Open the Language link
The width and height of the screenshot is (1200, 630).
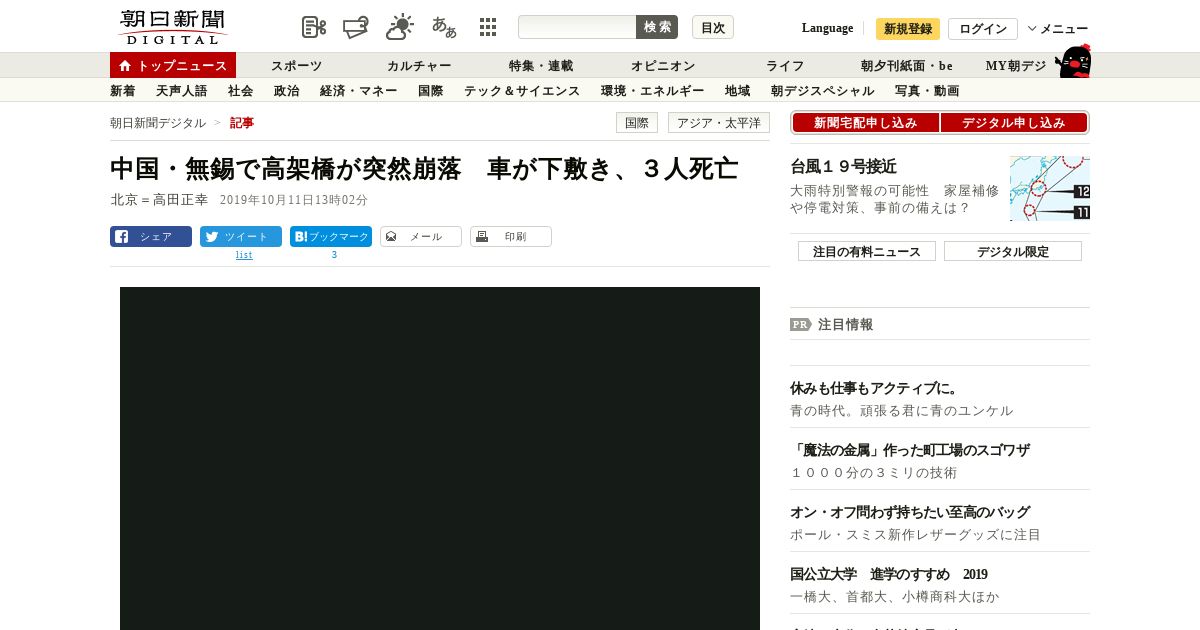pyautogui.click(x=827, y=28)
